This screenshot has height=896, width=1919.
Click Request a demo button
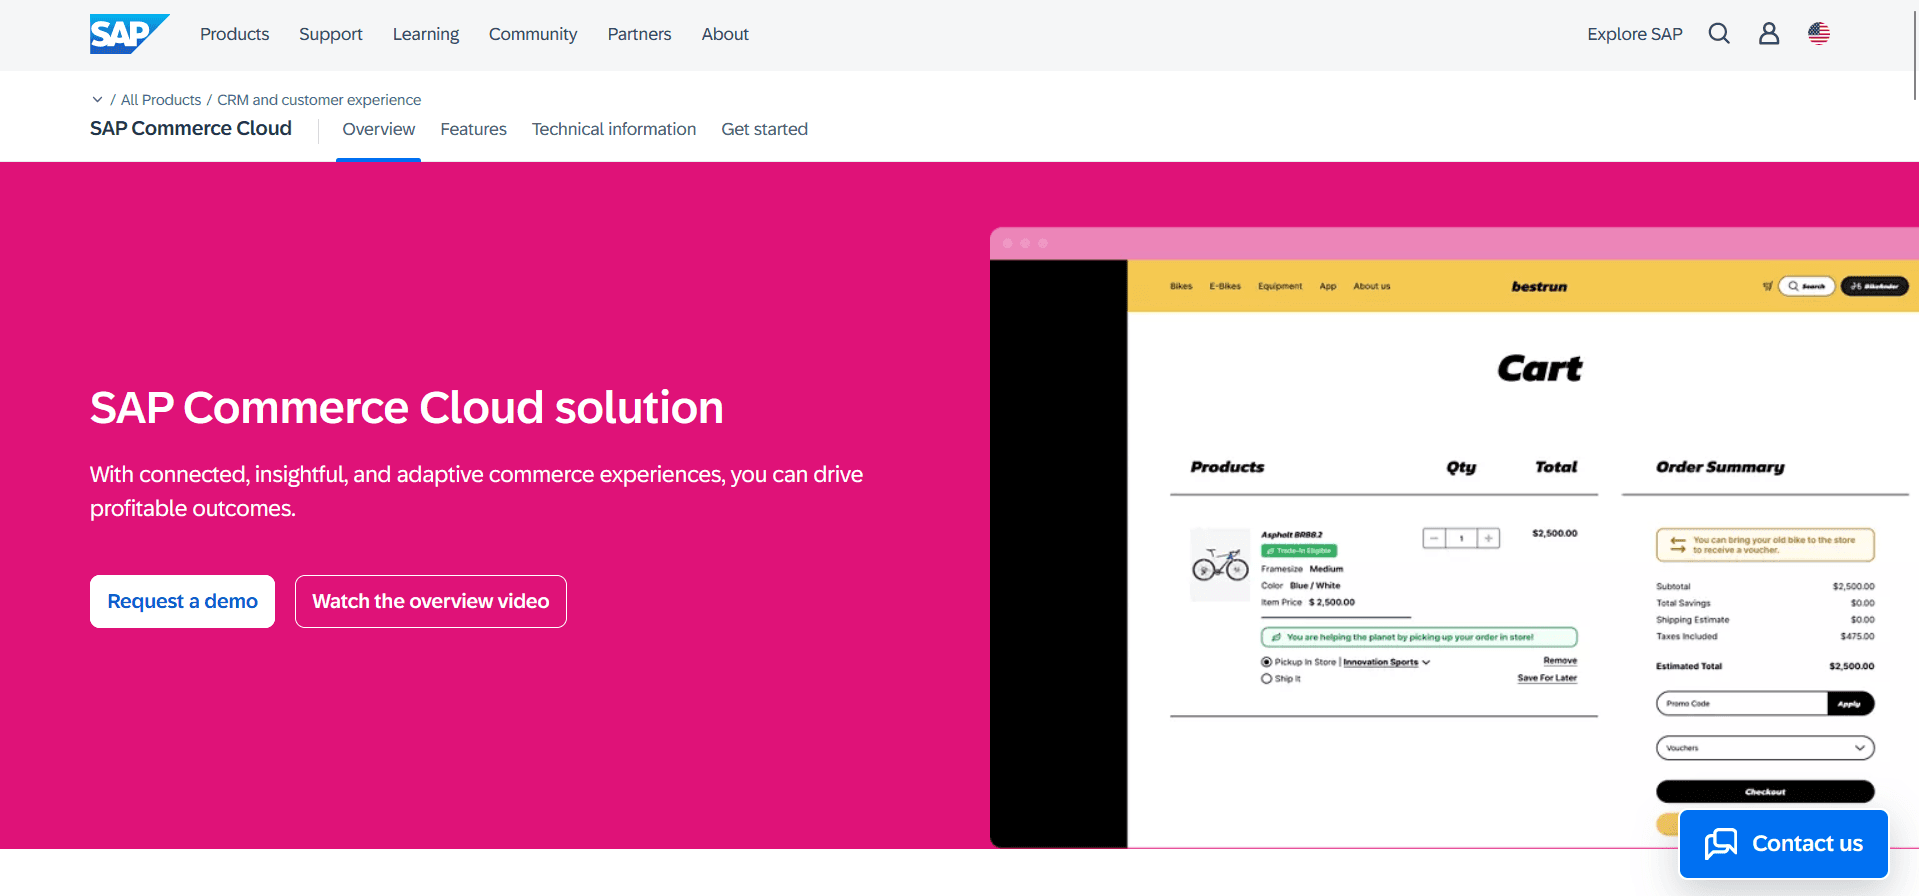pyautogui.click(x=182, y=601)
